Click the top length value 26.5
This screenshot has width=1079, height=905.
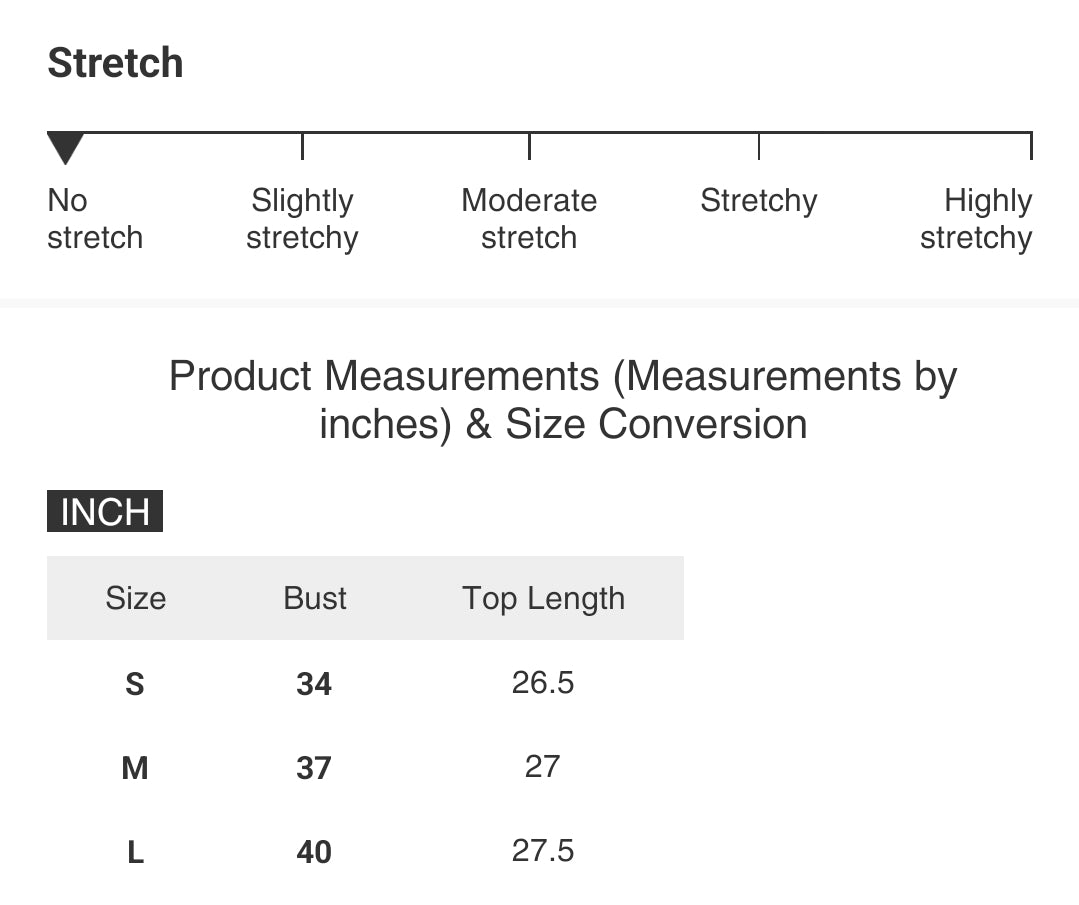point(542,683)
